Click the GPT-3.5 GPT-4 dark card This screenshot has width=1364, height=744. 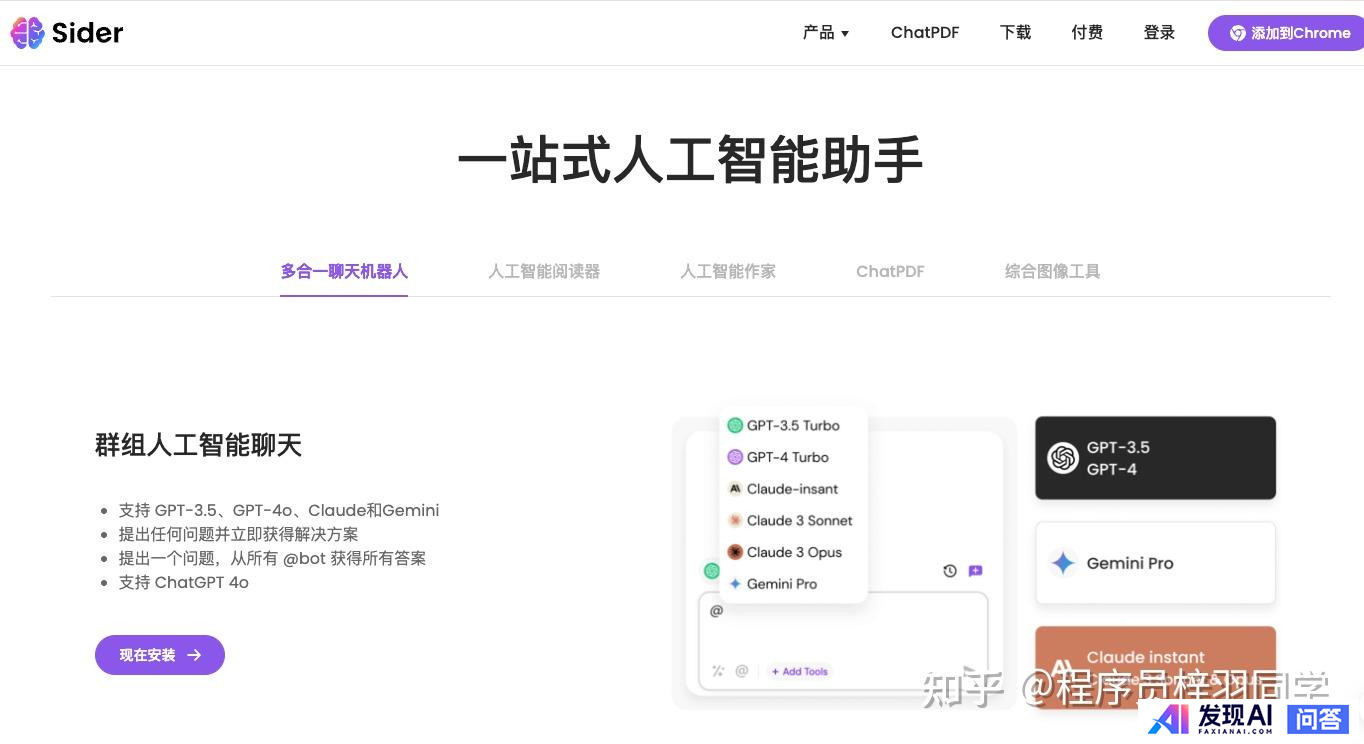1155,458
